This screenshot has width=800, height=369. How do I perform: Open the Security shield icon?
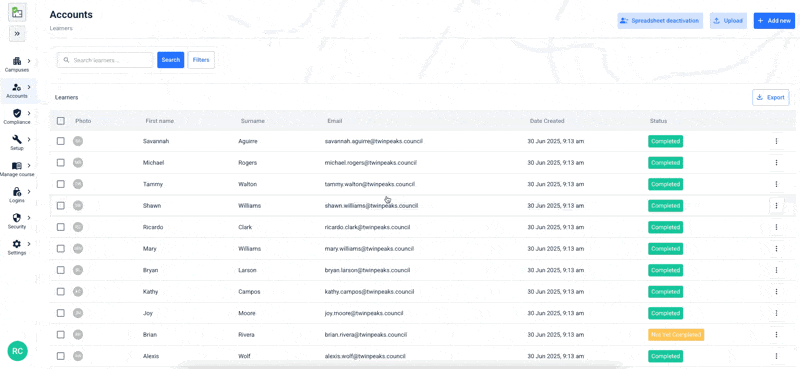(x=17, y=218)
